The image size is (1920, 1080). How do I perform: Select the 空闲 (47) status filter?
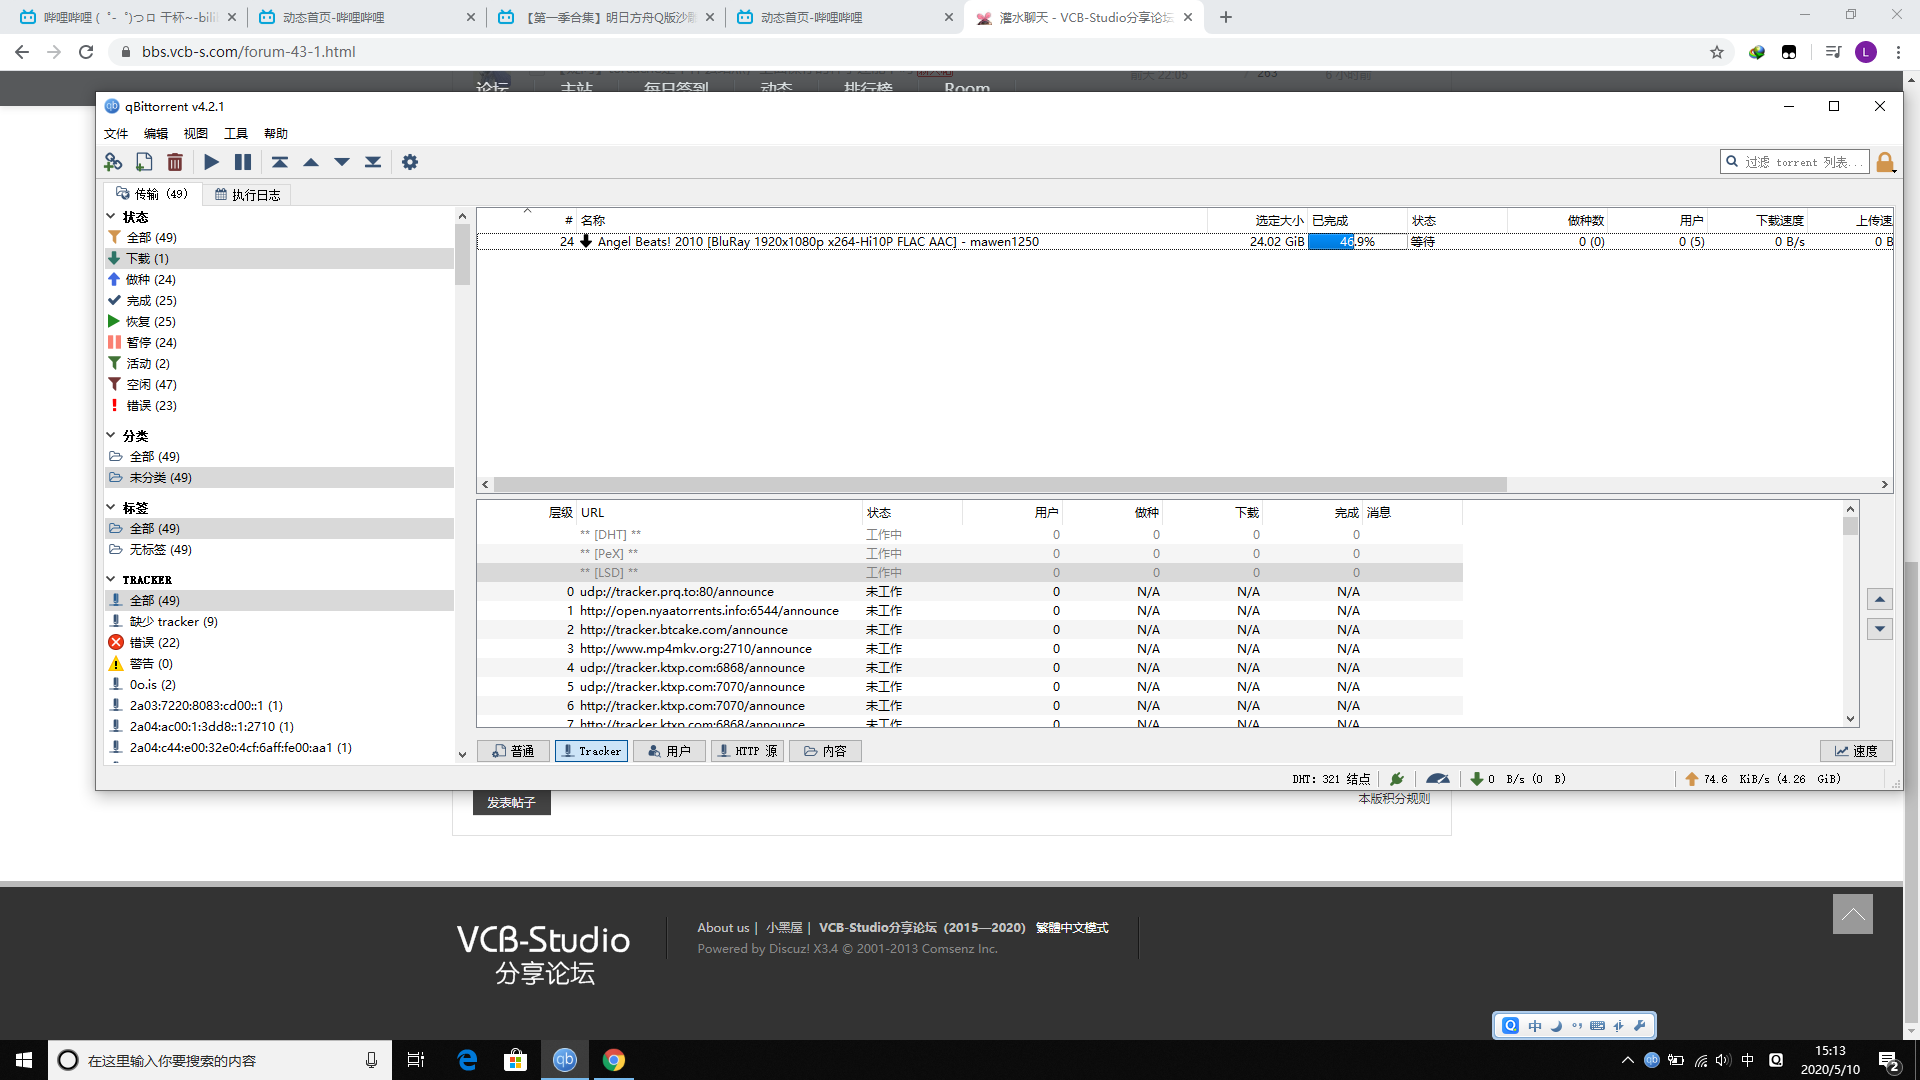point(279,384)
